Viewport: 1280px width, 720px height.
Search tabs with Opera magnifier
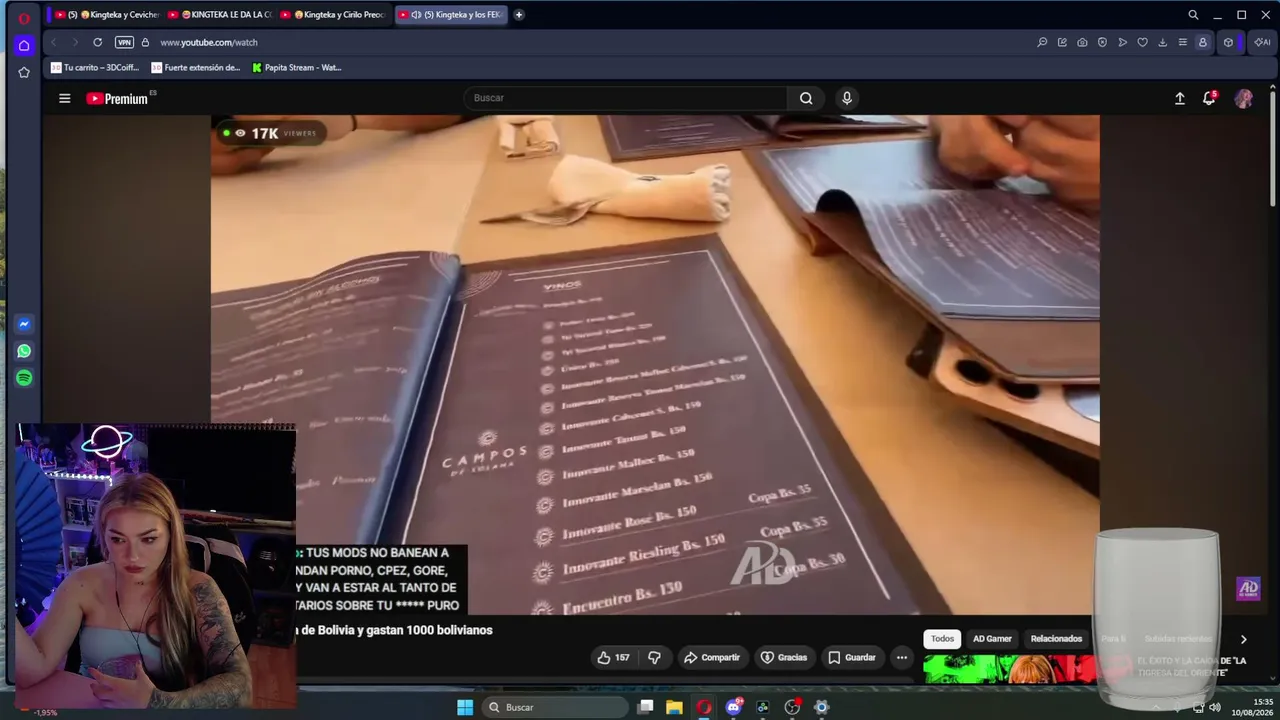[x=1193, y=15]
